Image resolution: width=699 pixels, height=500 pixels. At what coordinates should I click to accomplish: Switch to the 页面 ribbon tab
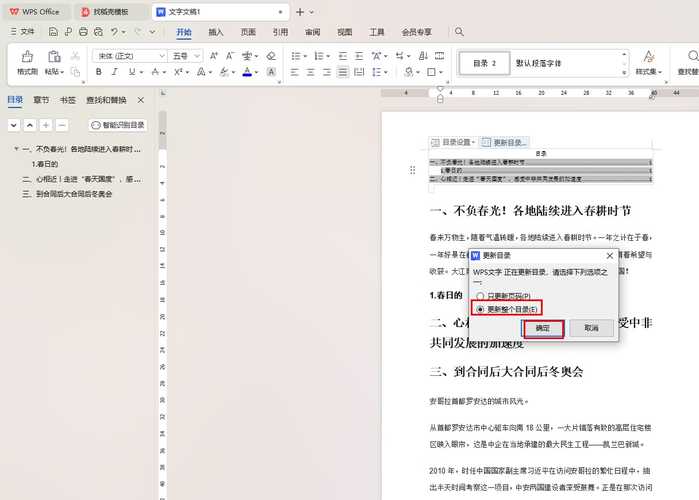248,32
